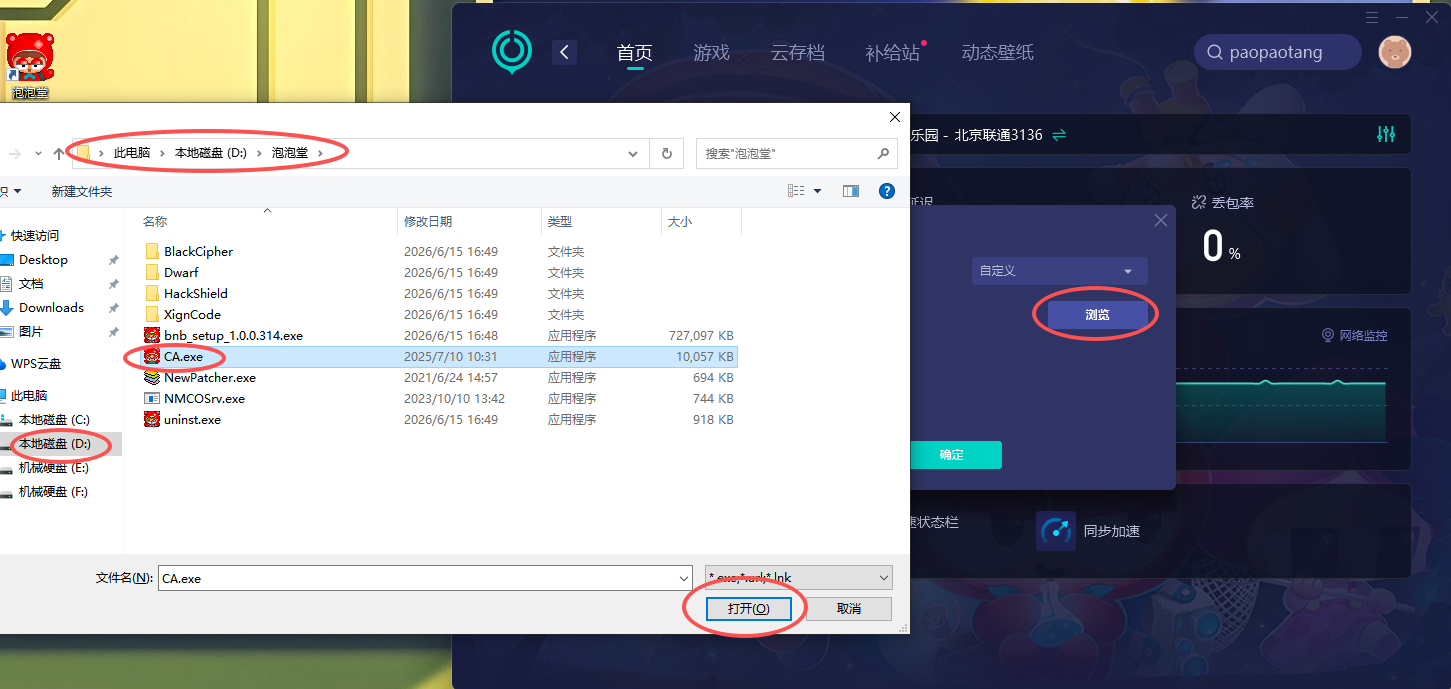Select 本地磁盘 (C:) in navigation pane
This screenshot has width=1451, height=689.
point(54,419)
